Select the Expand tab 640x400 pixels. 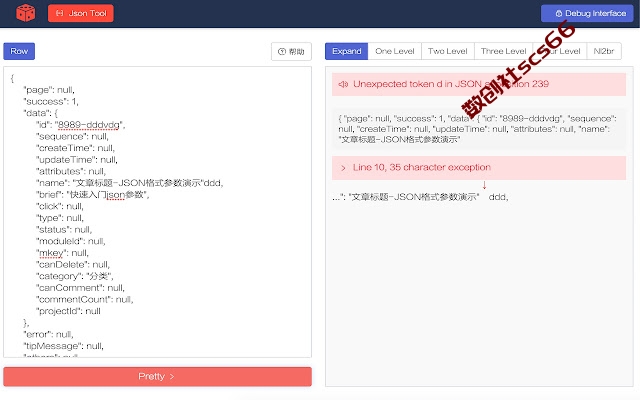tap(347, 51)
